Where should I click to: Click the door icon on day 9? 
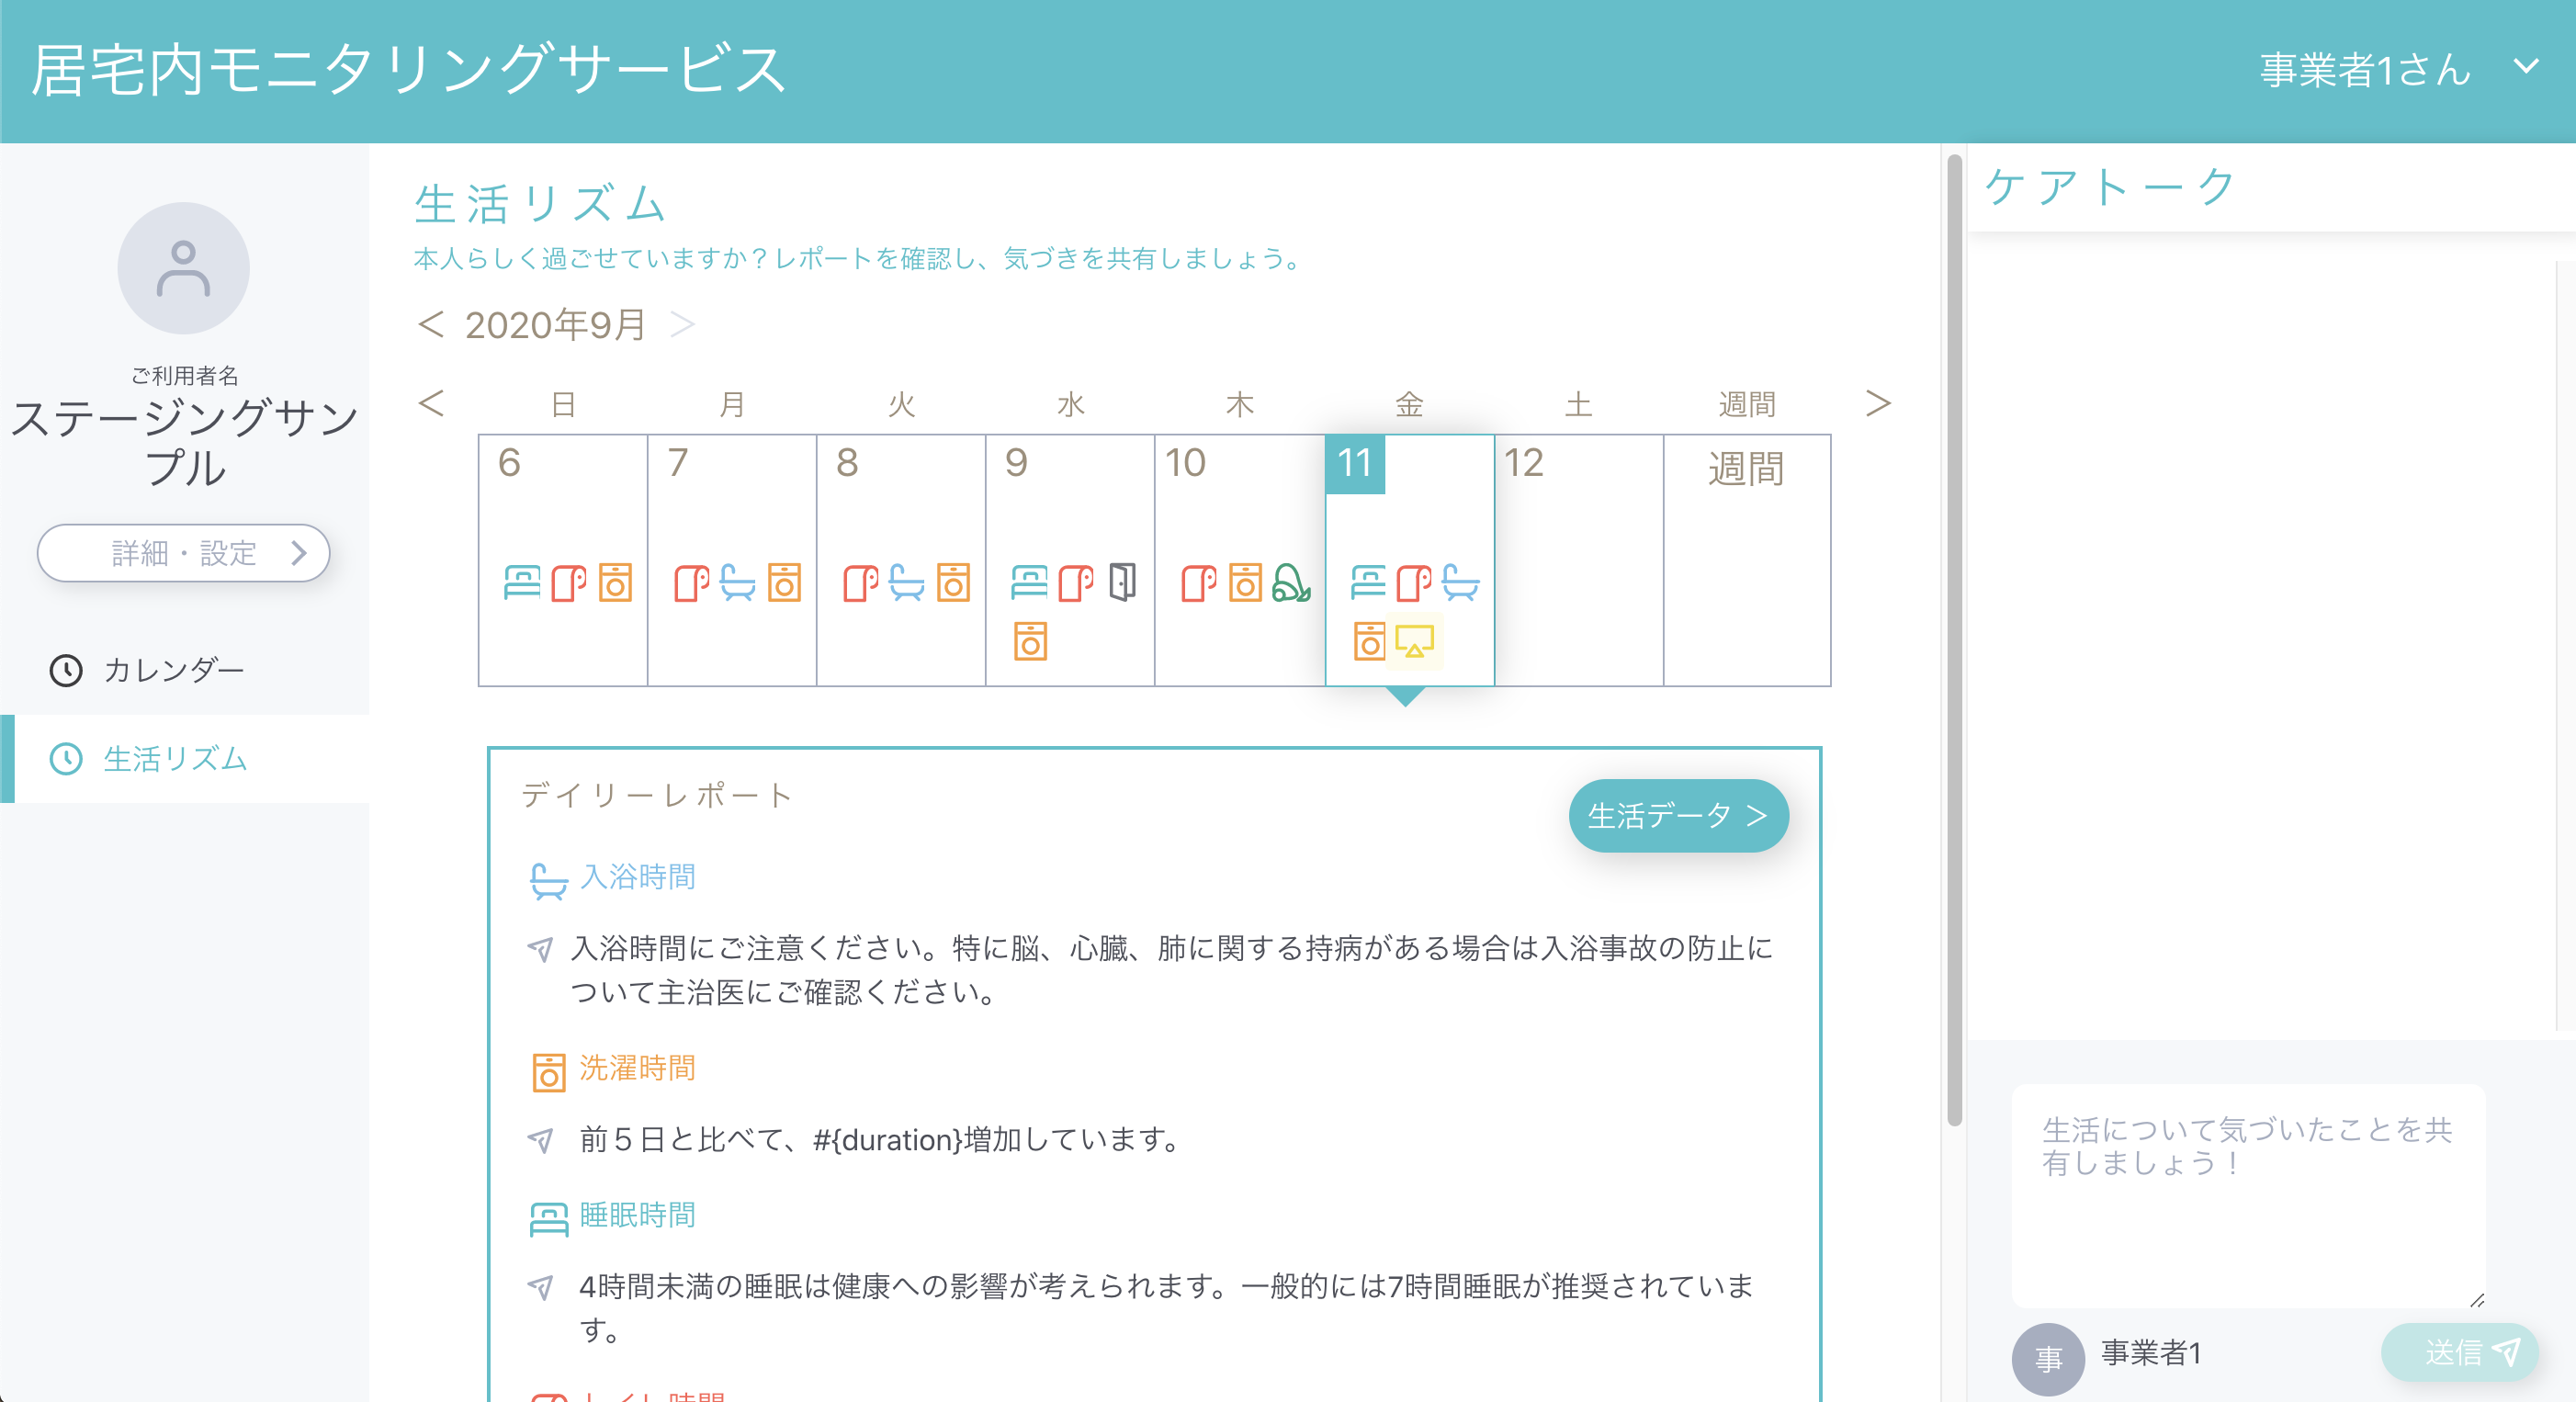click(1122, 582)
